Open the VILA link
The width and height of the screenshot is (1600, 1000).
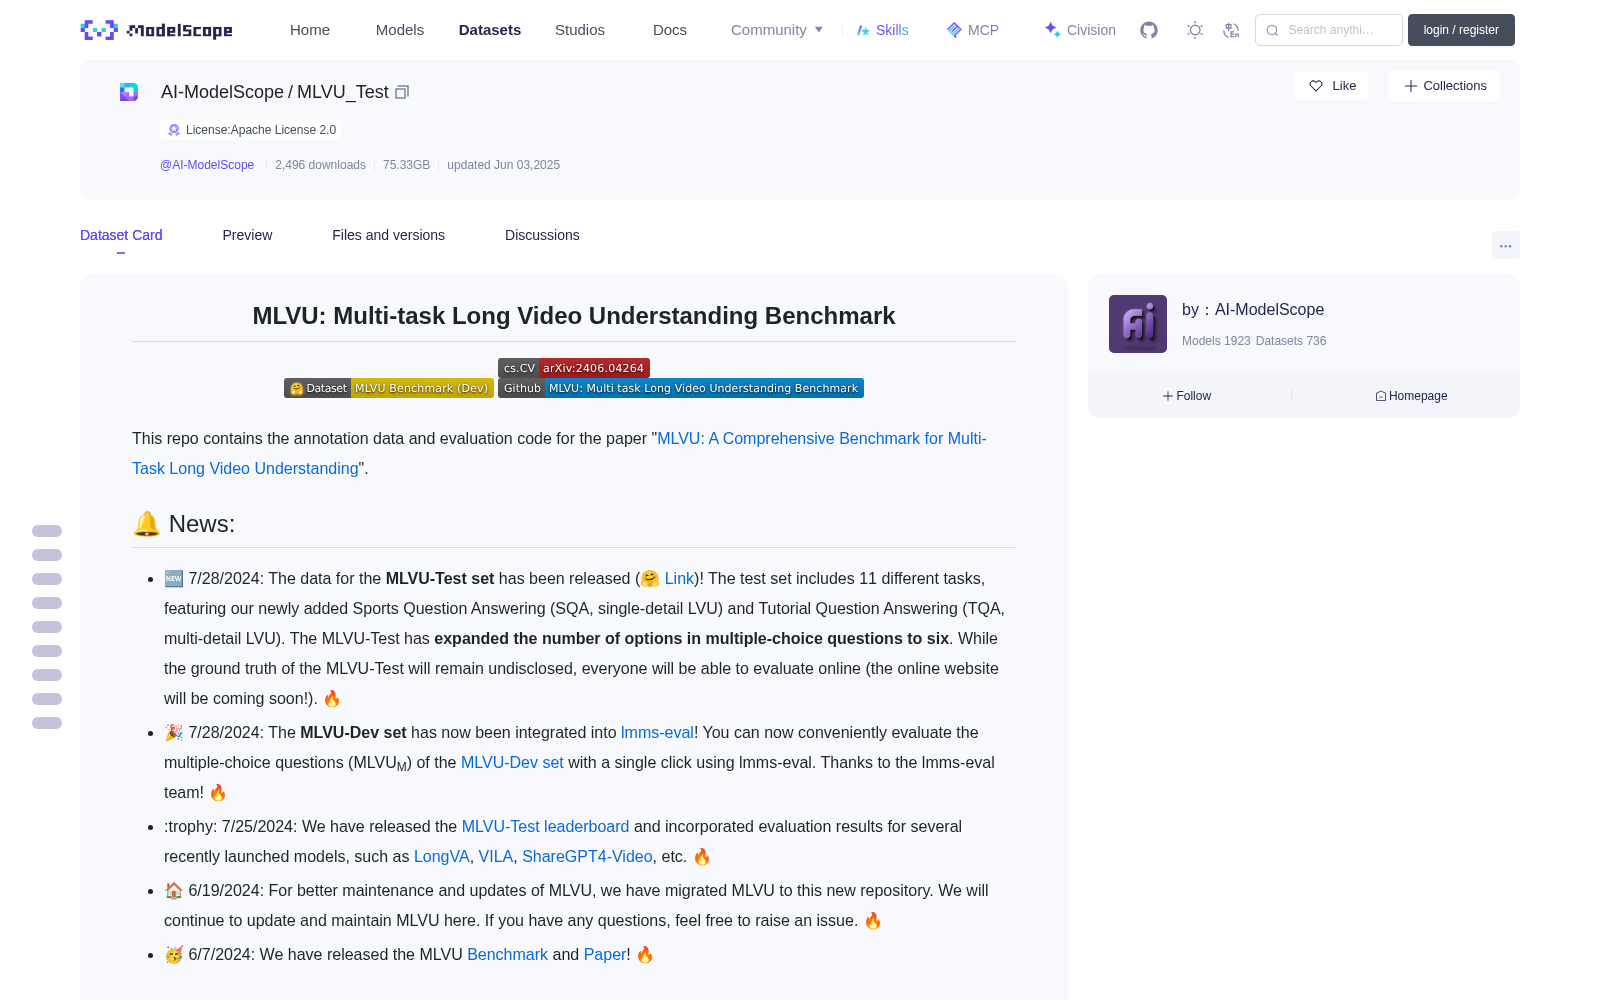496,856
